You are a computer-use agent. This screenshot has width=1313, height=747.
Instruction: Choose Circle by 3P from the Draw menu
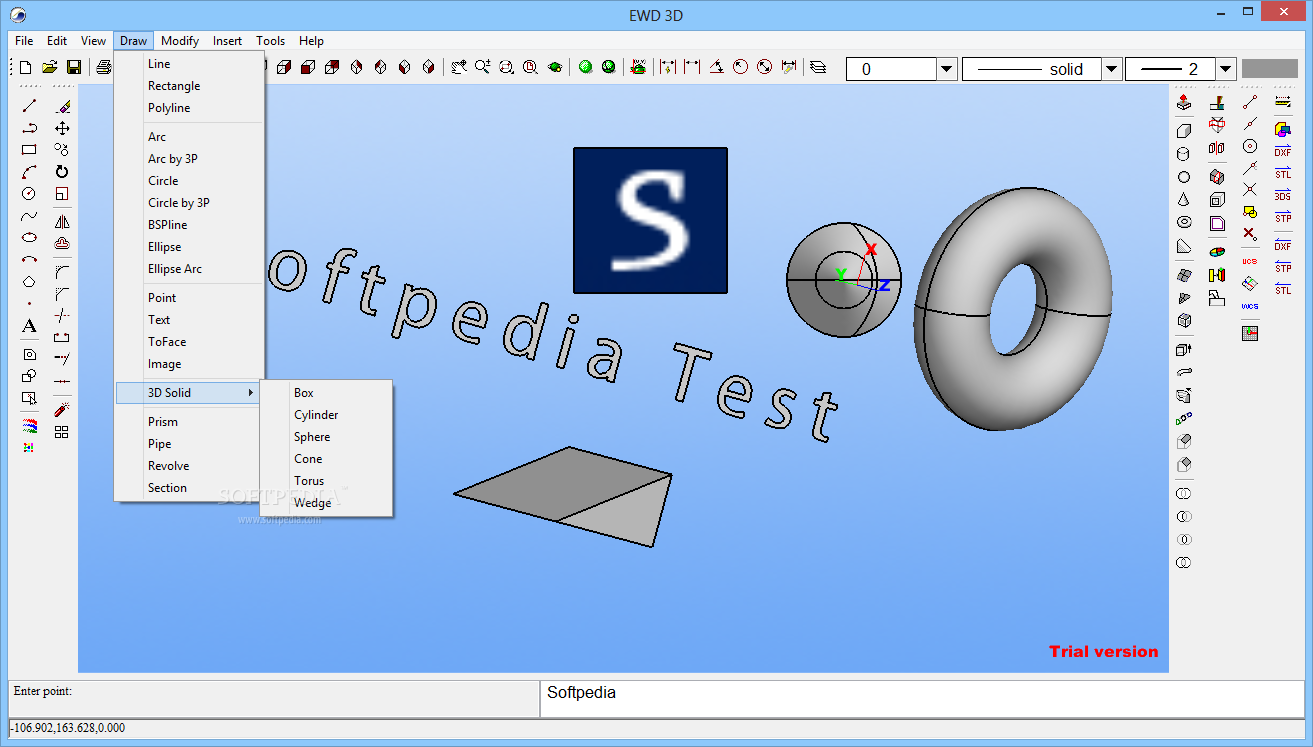(179, 203)
